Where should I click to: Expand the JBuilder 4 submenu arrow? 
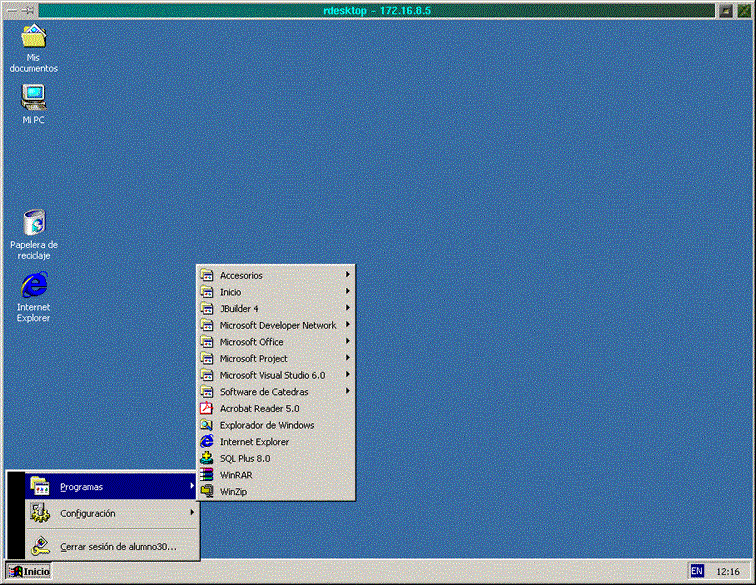[x=347, y=308]
